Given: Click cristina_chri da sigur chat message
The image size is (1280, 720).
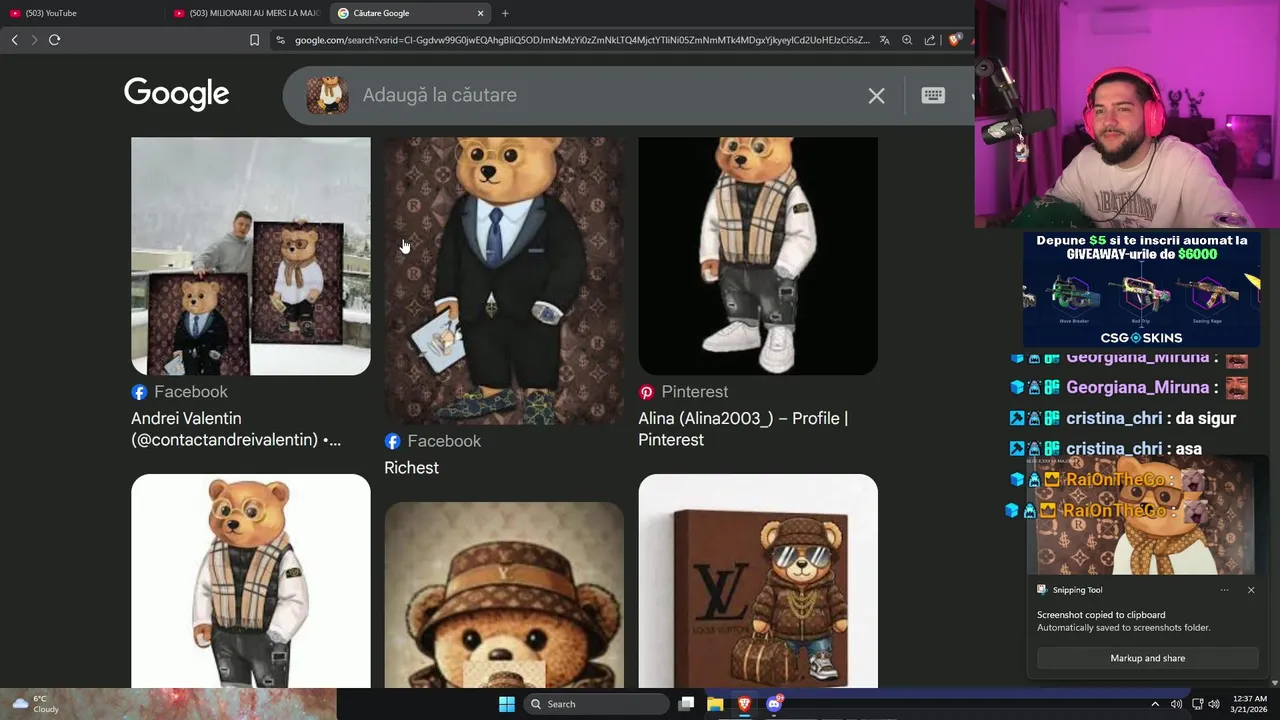Looking at the screenshot, I should point(1124,419).
